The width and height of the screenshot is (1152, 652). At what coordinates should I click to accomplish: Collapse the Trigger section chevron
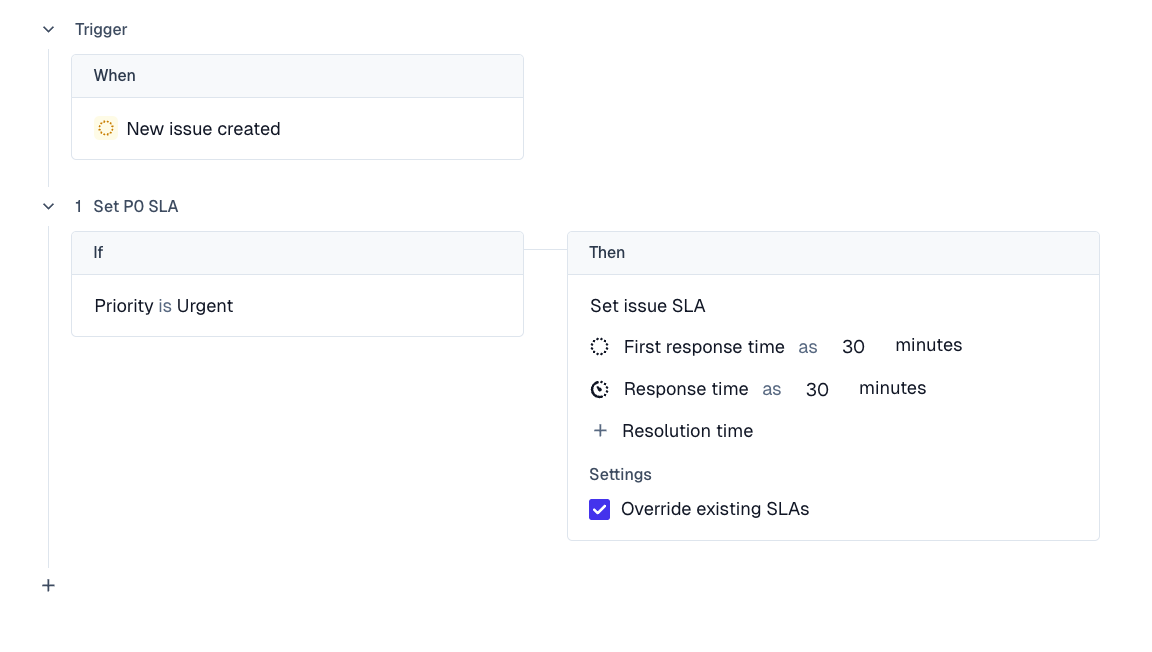click(x=48, y=30)
